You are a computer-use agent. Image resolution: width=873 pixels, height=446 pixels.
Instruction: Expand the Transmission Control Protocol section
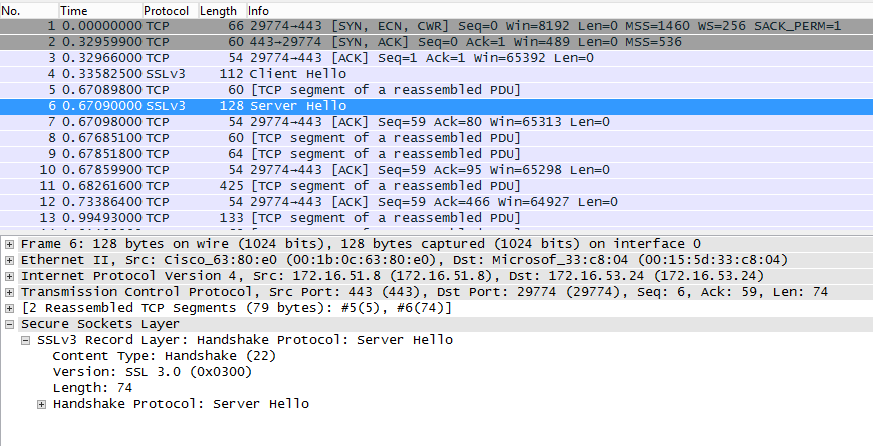pos(10,291)
